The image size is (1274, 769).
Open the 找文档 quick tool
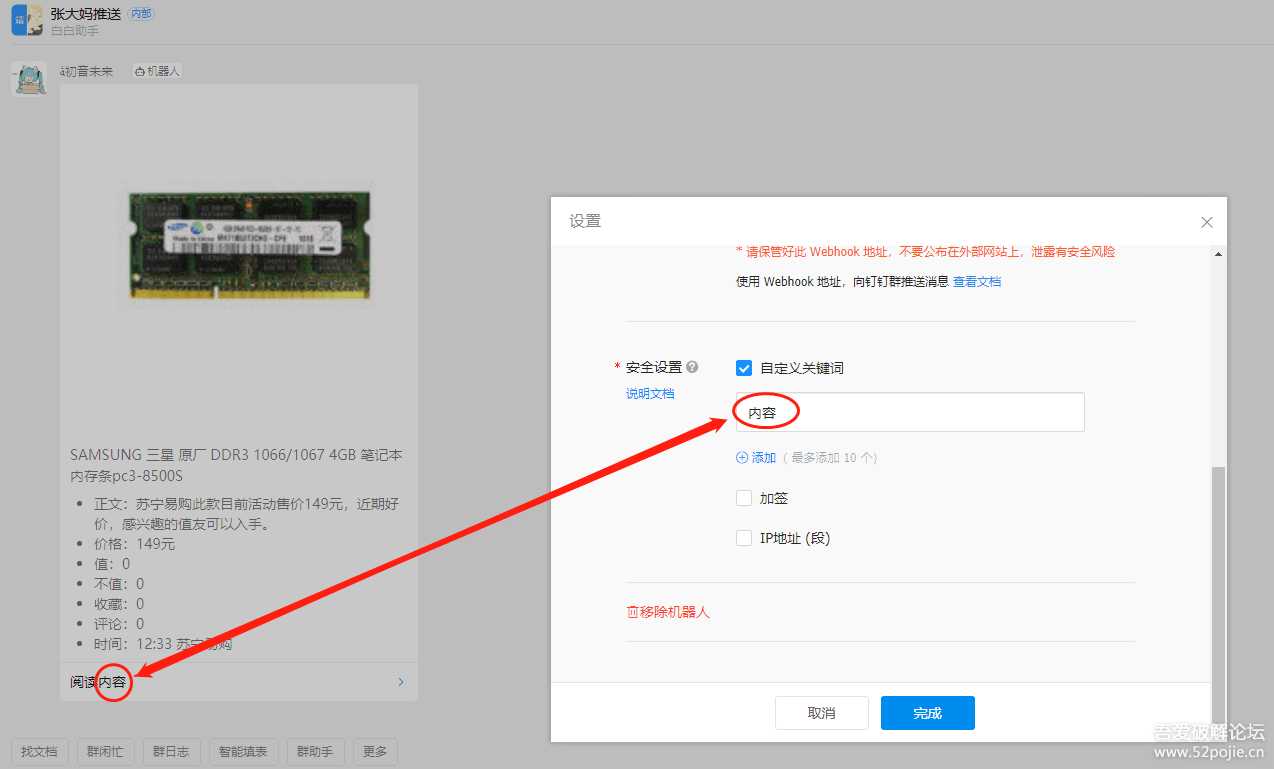[x=39, y=752]
